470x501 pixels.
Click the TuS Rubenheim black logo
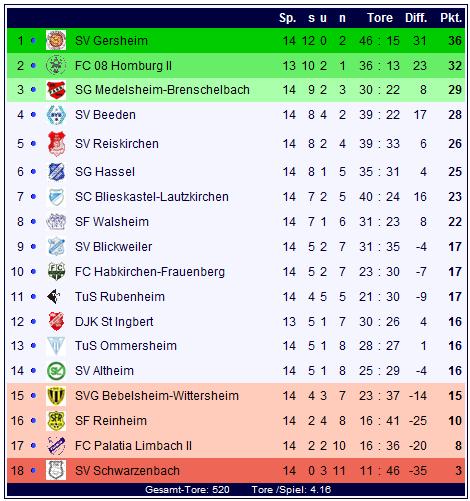click(54, 296)
